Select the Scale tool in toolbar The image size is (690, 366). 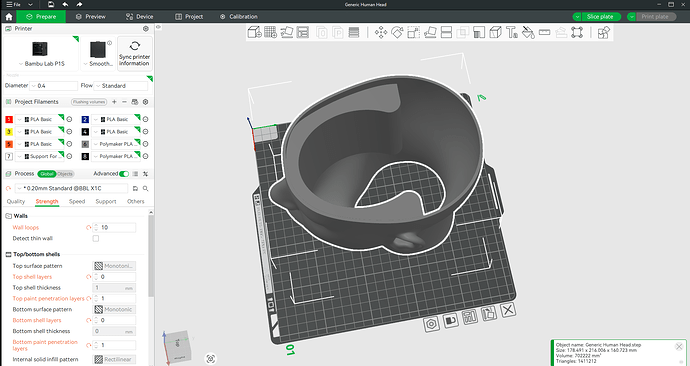(x=413, y=33)
